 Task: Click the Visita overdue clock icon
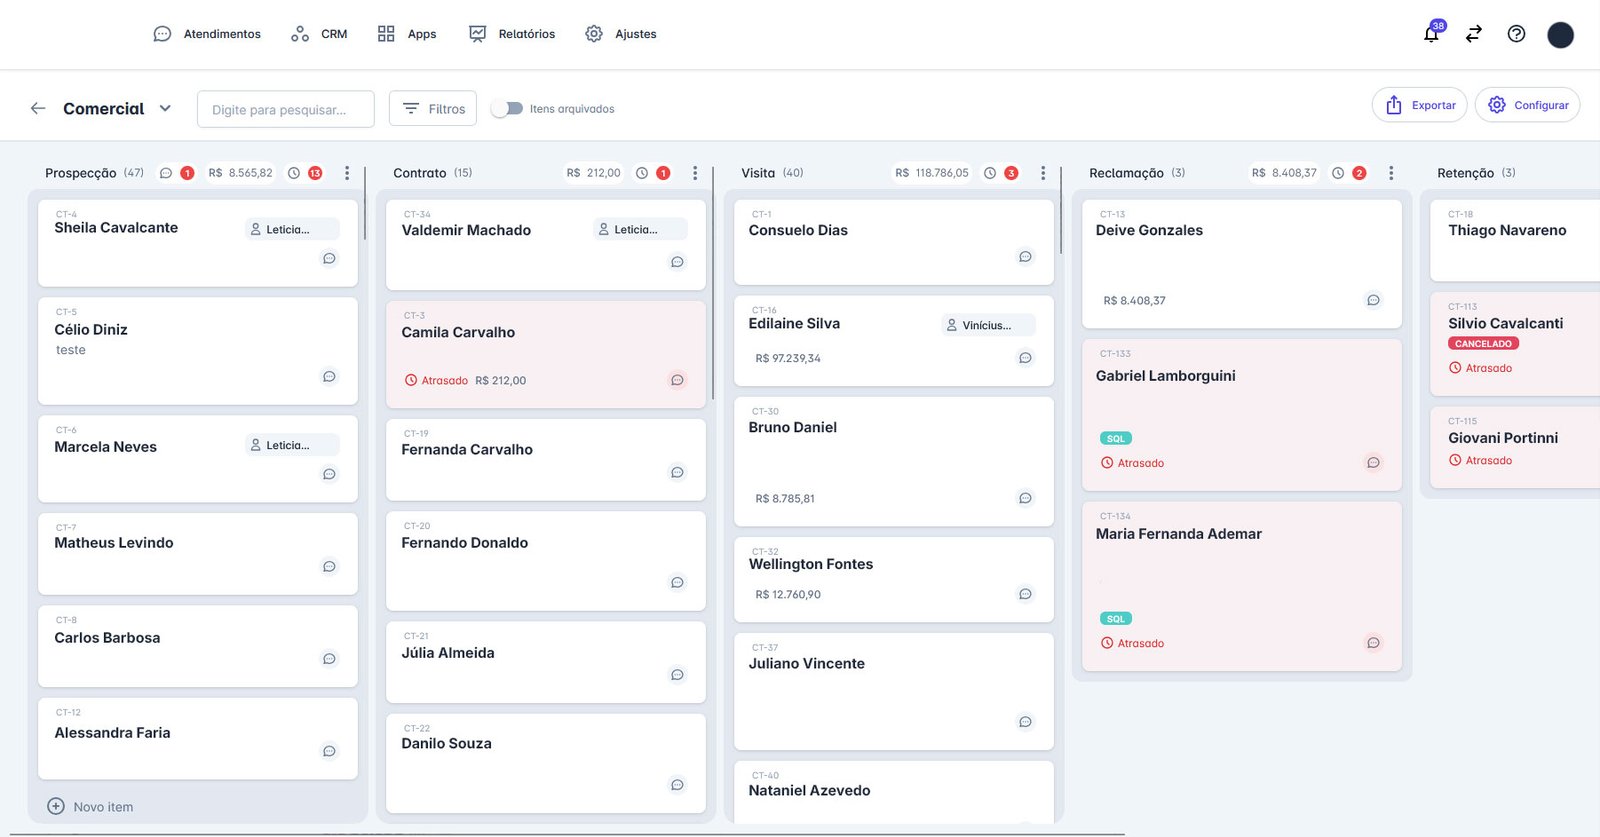990,173
